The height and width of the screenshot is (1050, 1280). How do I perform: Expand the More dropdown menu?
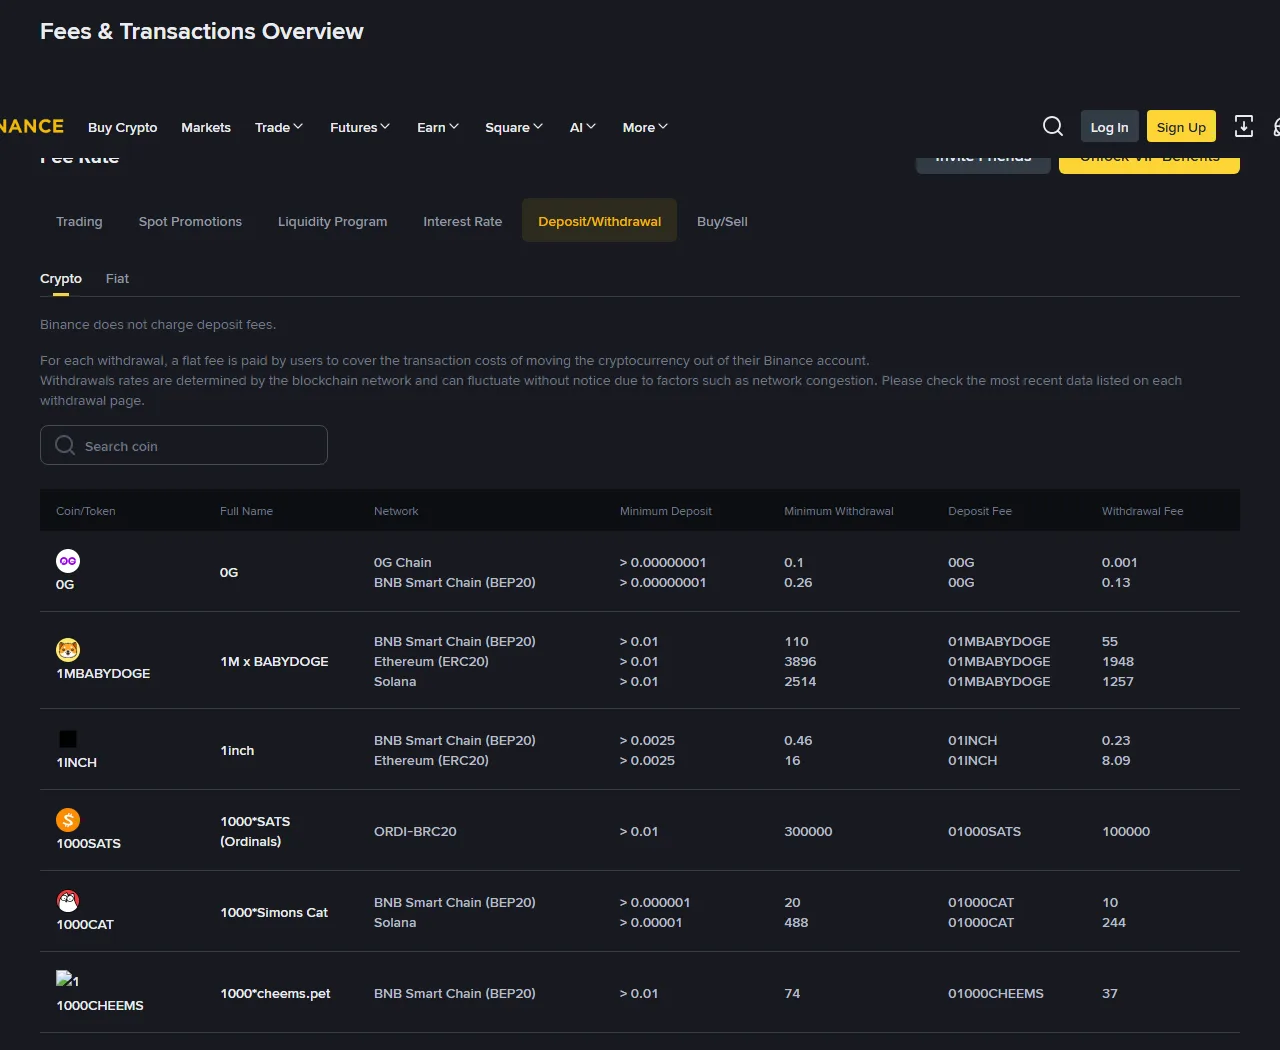645,127
